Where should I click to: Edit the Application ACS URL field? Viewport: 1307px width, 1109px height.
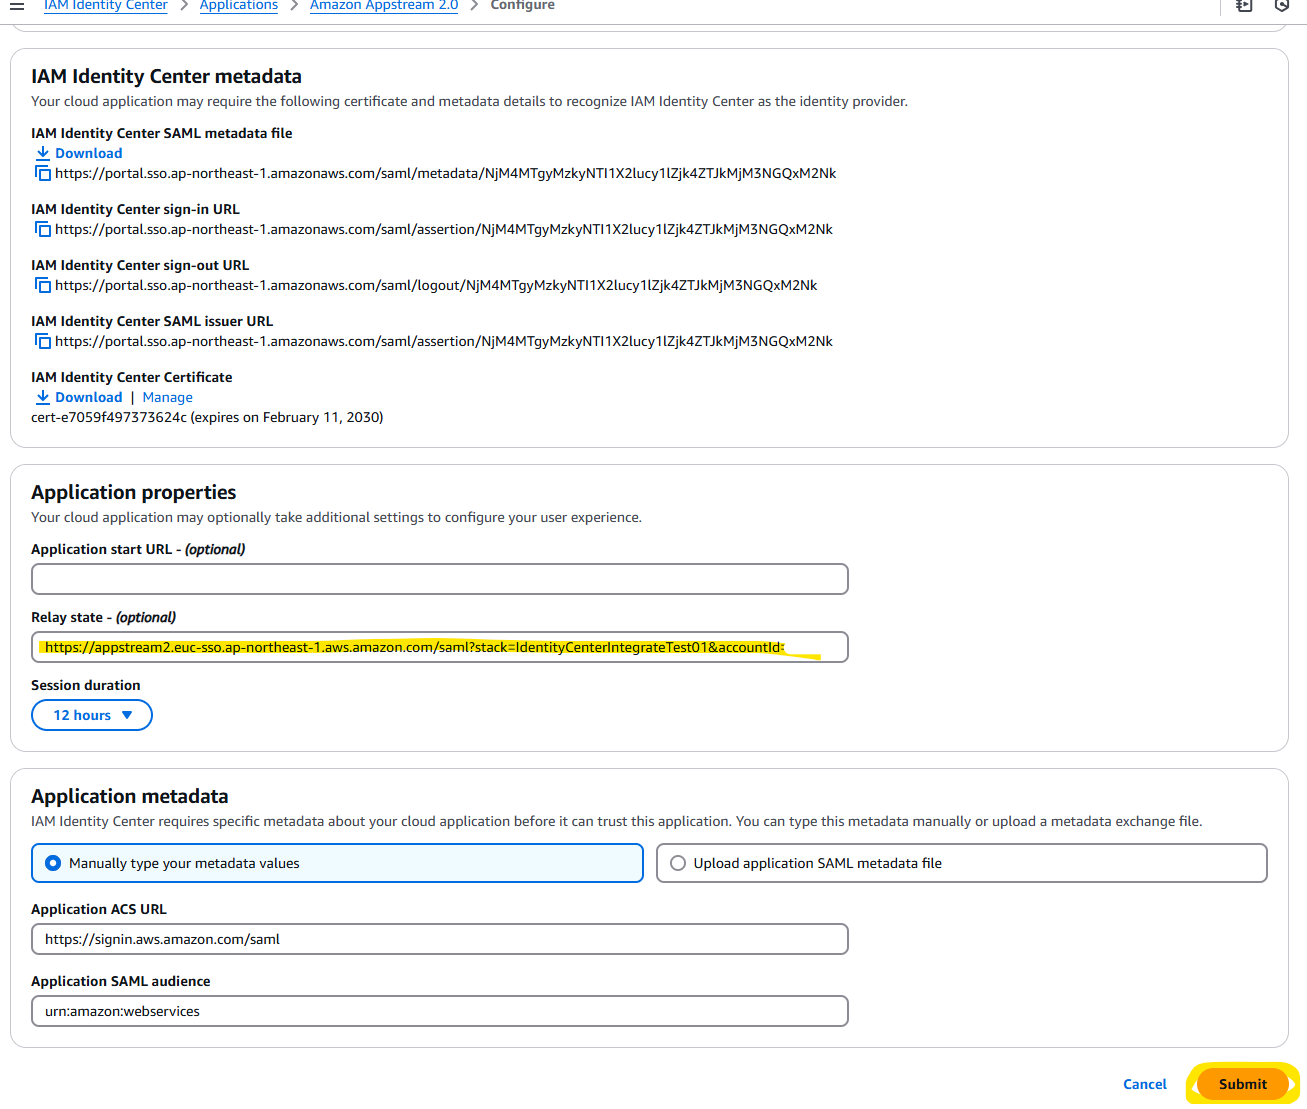(x=440, y=939)
